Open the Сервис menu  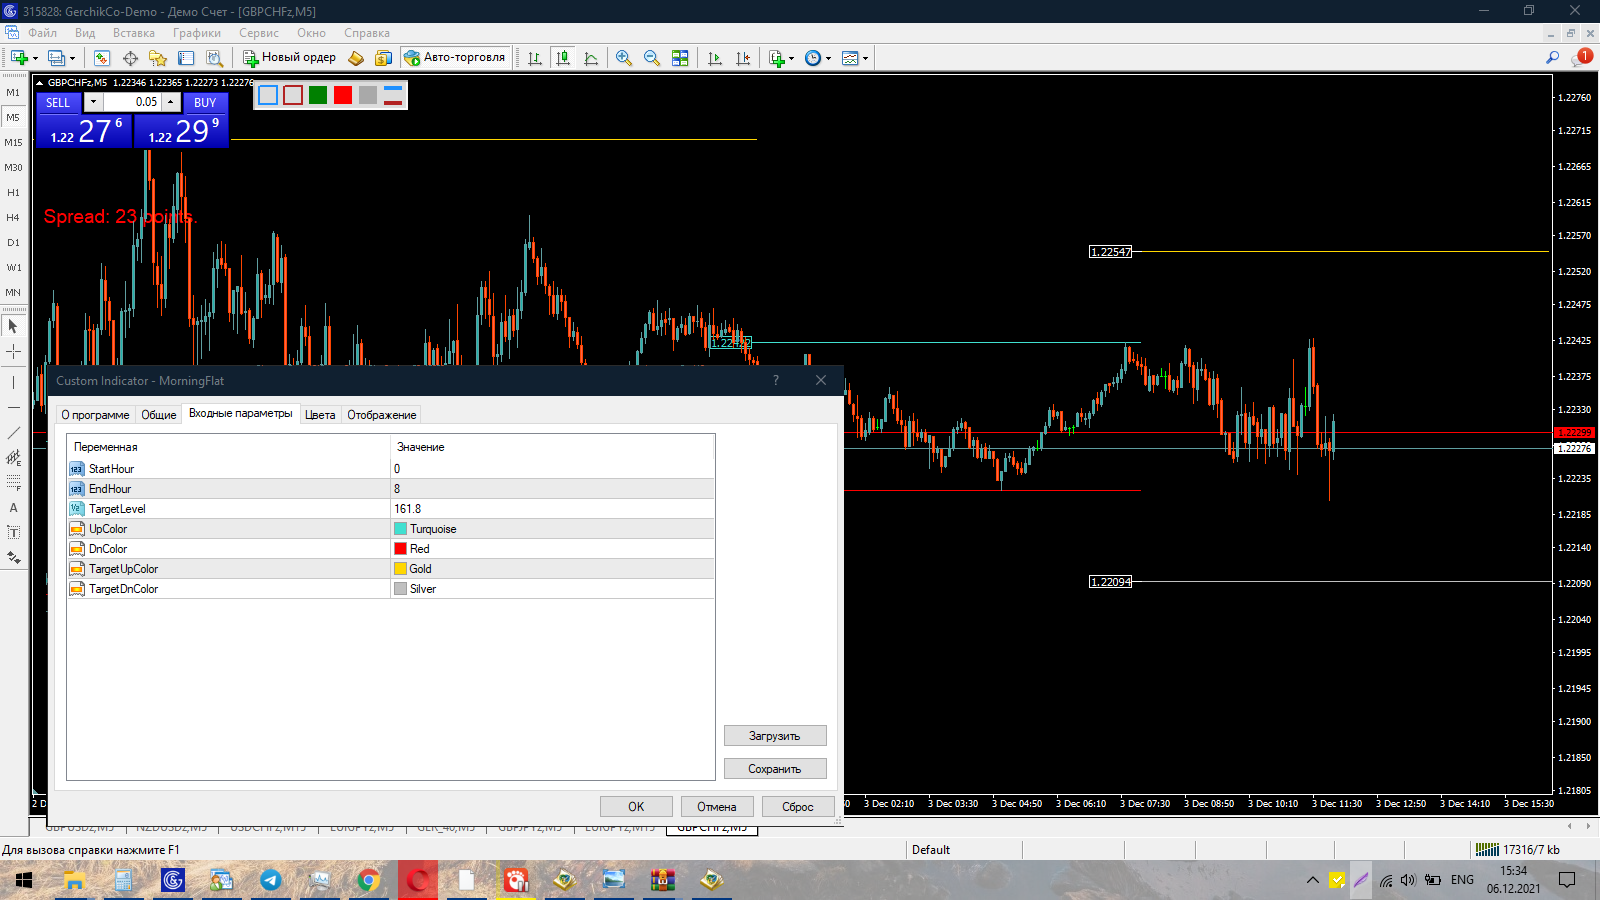tap(258, 33)
